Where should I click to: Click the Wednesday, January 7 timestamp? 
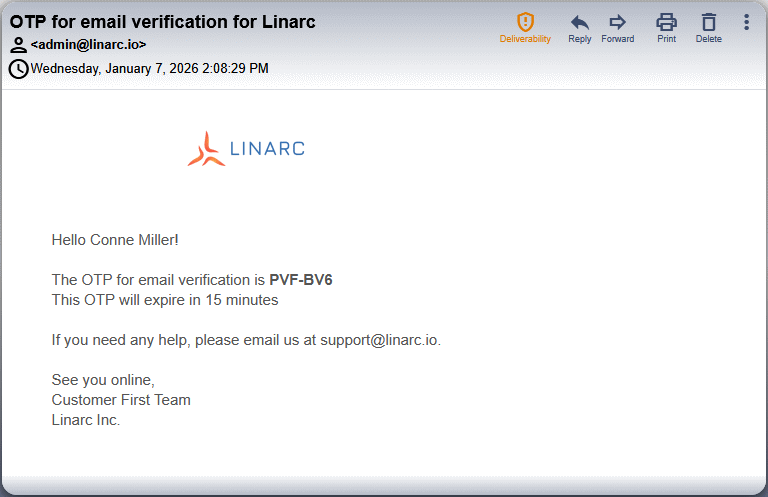pos(149,69)
